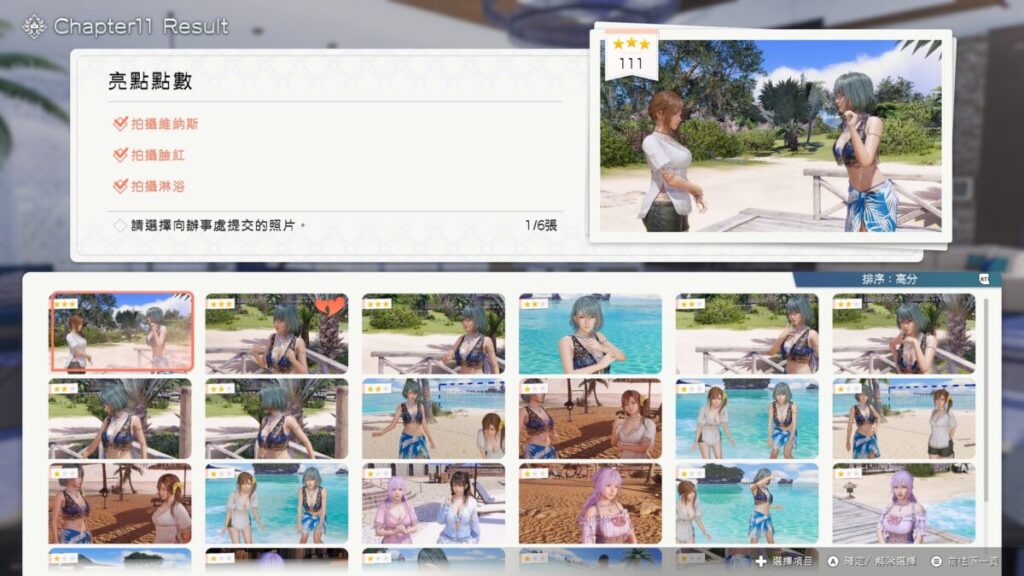Screen dimensions: 1024x576
Task: Click the Chapter11 Result emblem icon
Action: (x=34, y=27)
